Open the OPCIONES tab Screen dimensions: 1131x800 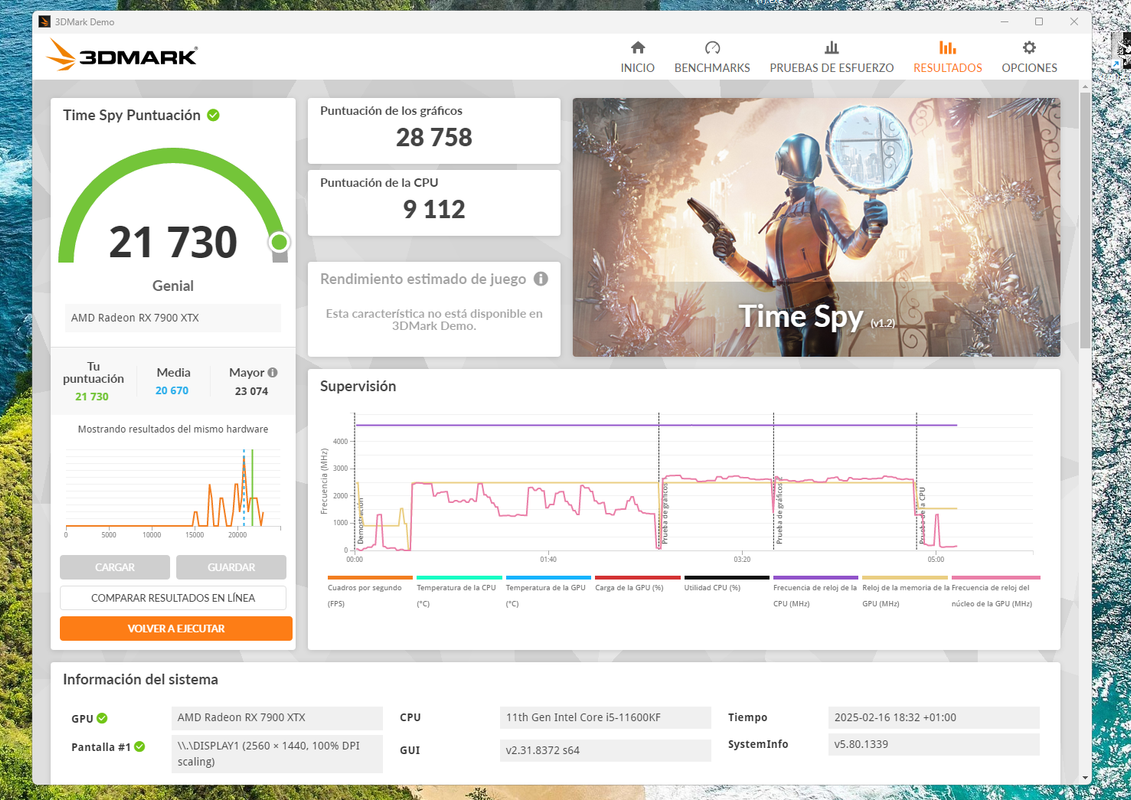tap(1029, 68)
